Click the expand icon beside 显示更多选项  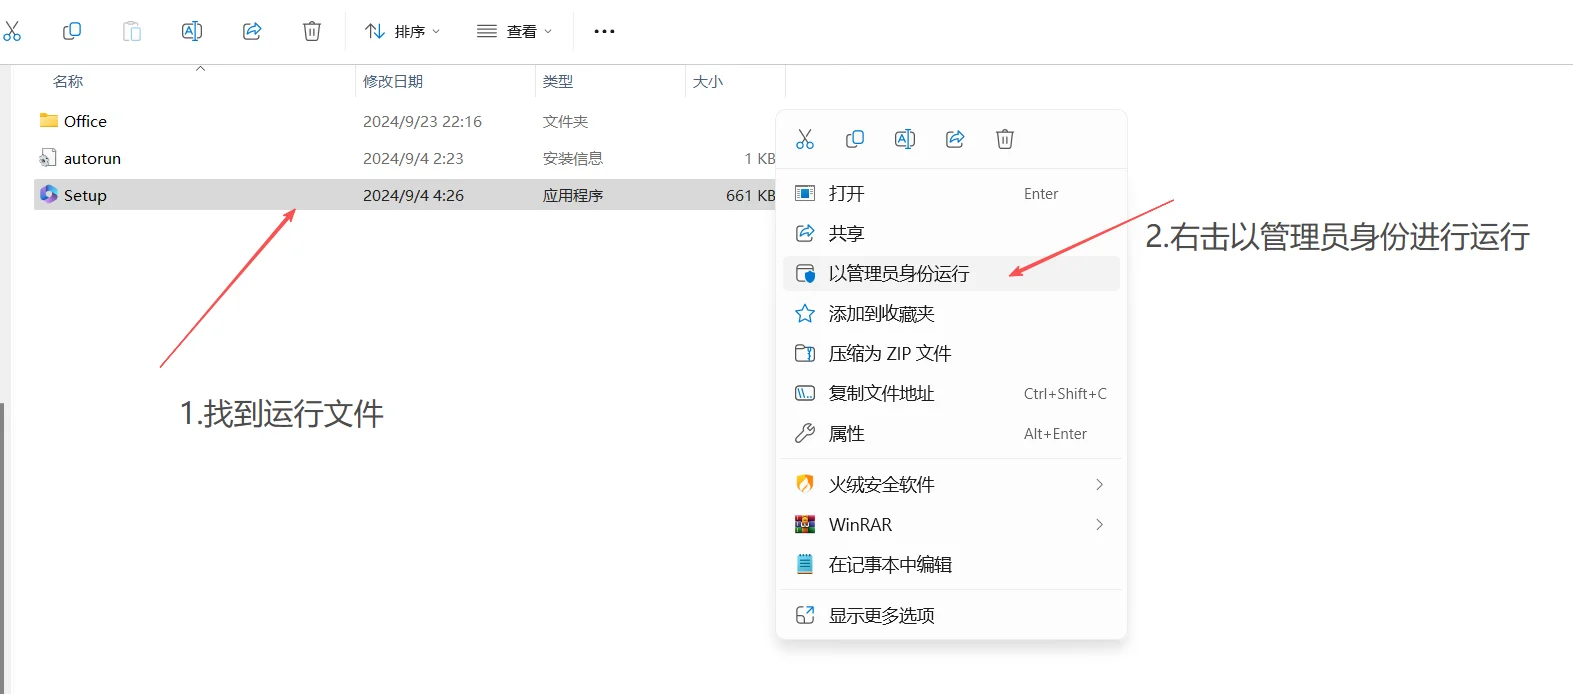click(805, 615)
